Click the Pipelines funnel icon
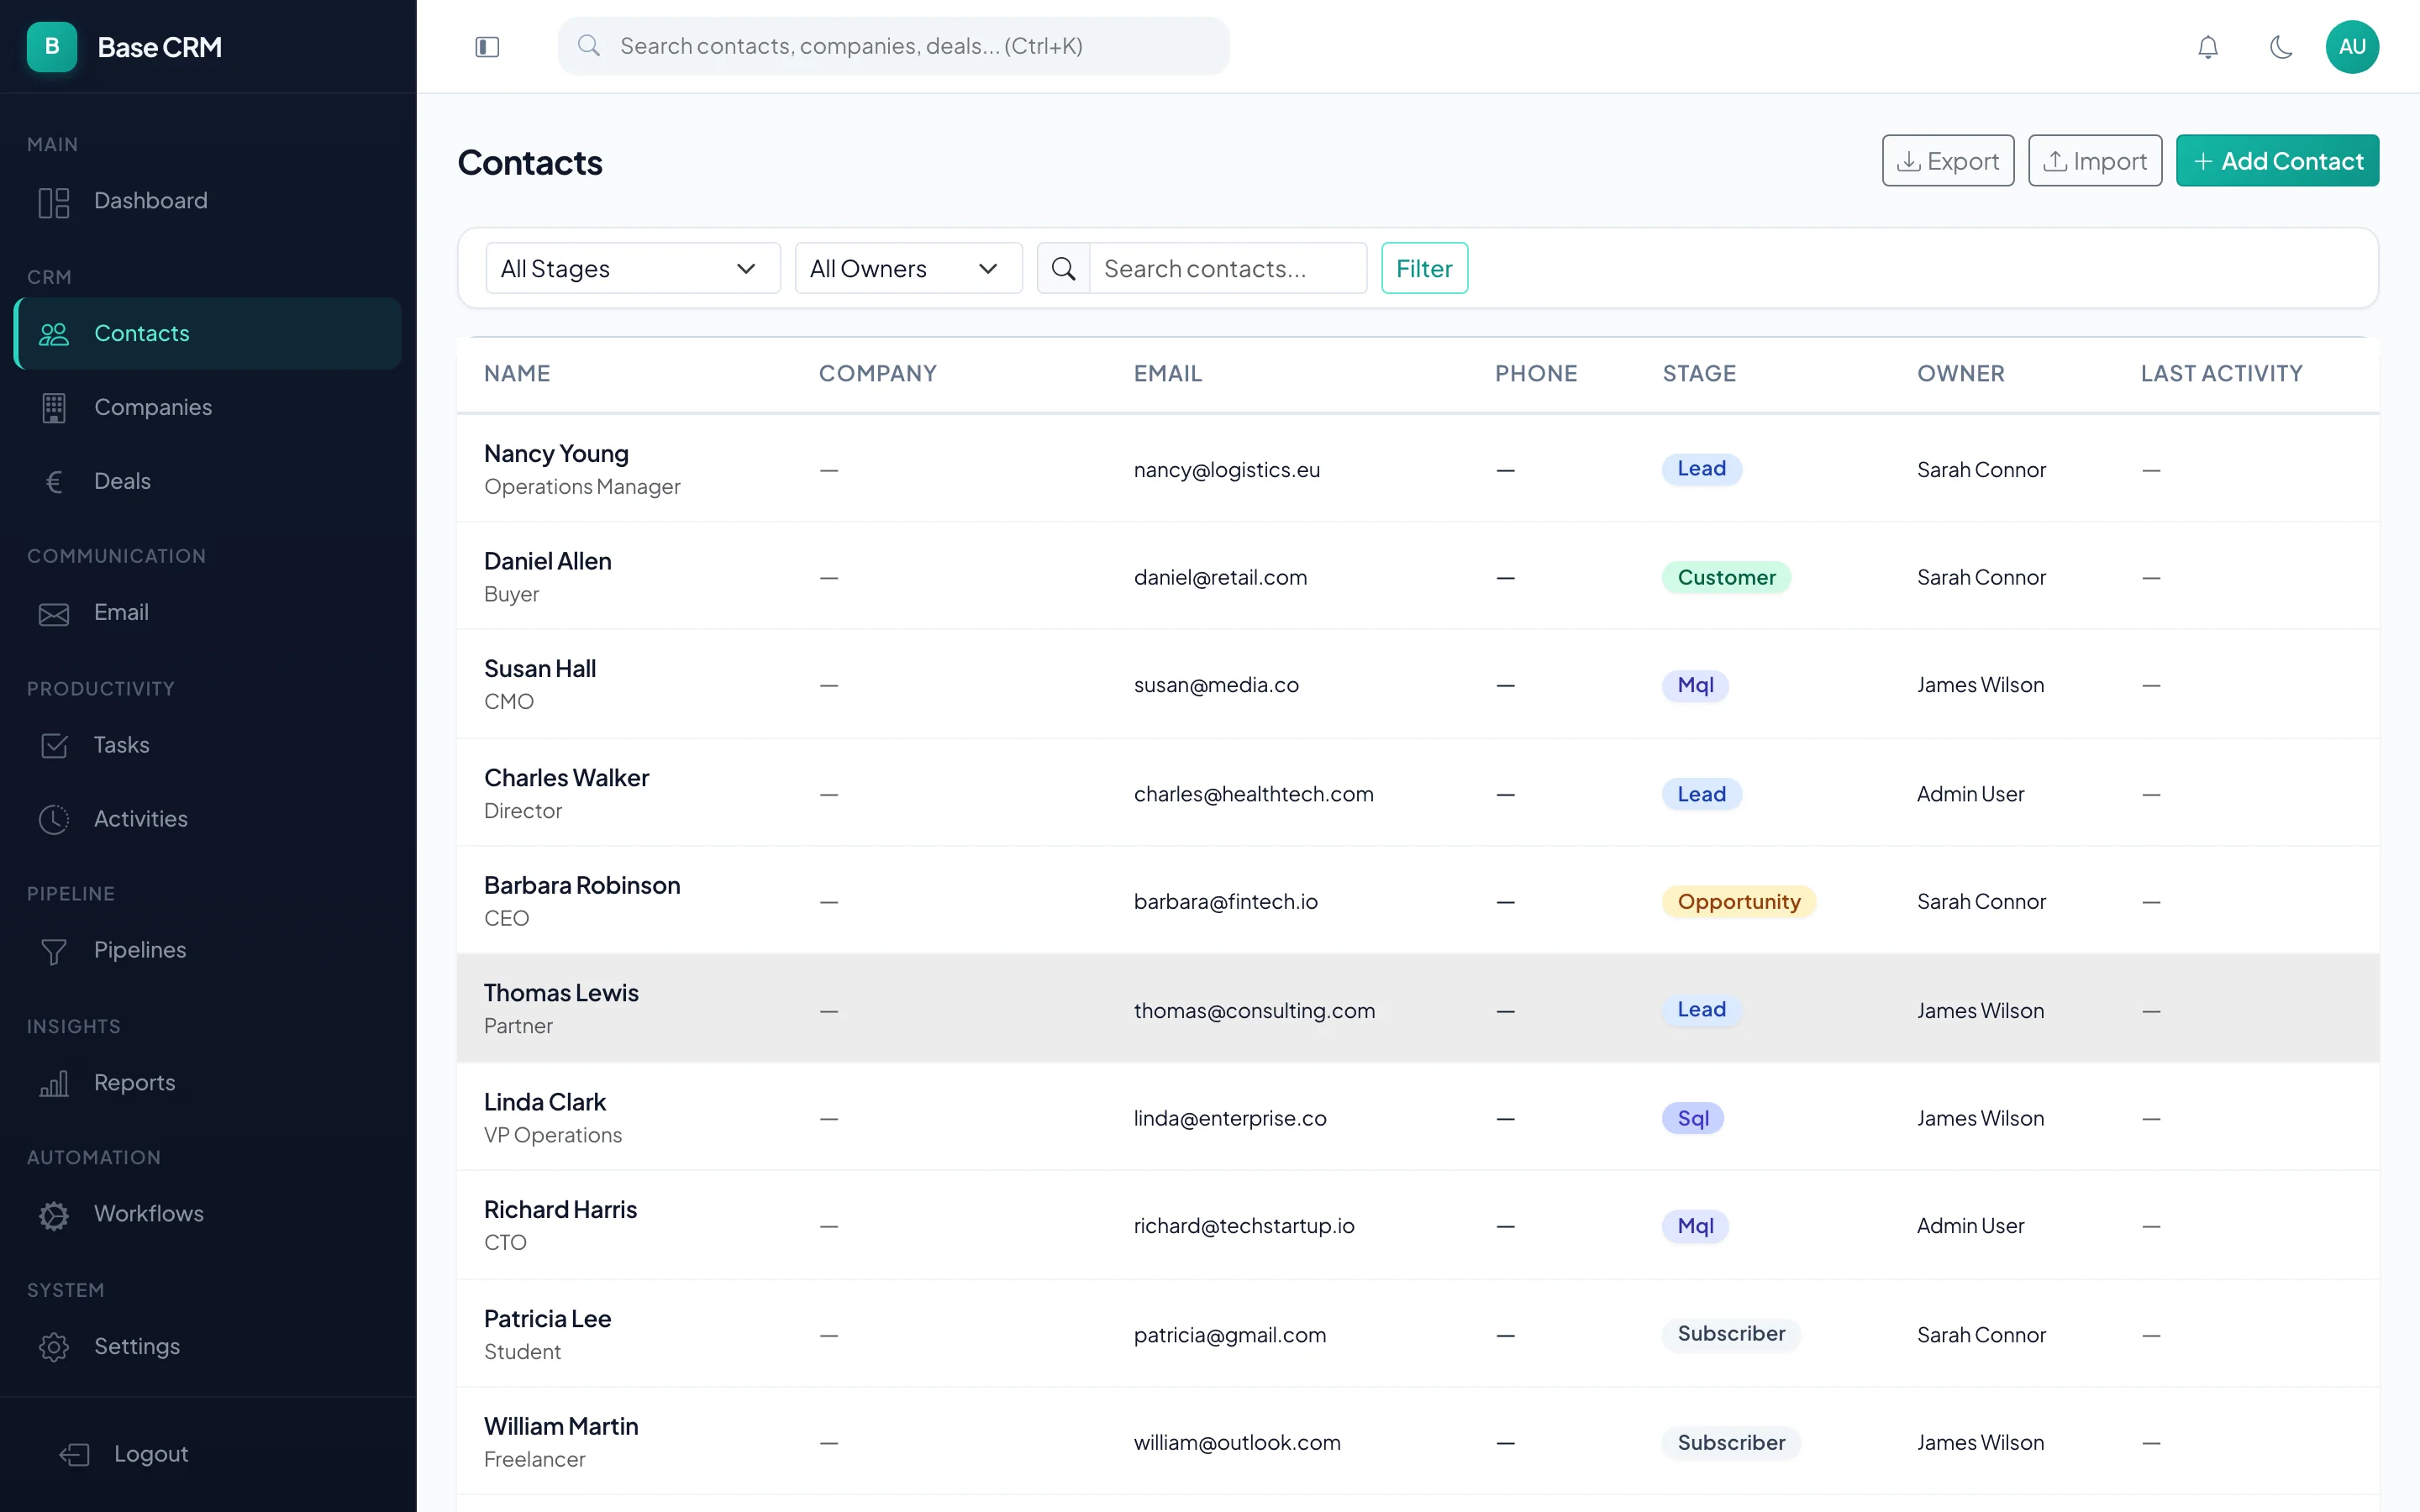The image size is (2420, 1512). point(54,951)
